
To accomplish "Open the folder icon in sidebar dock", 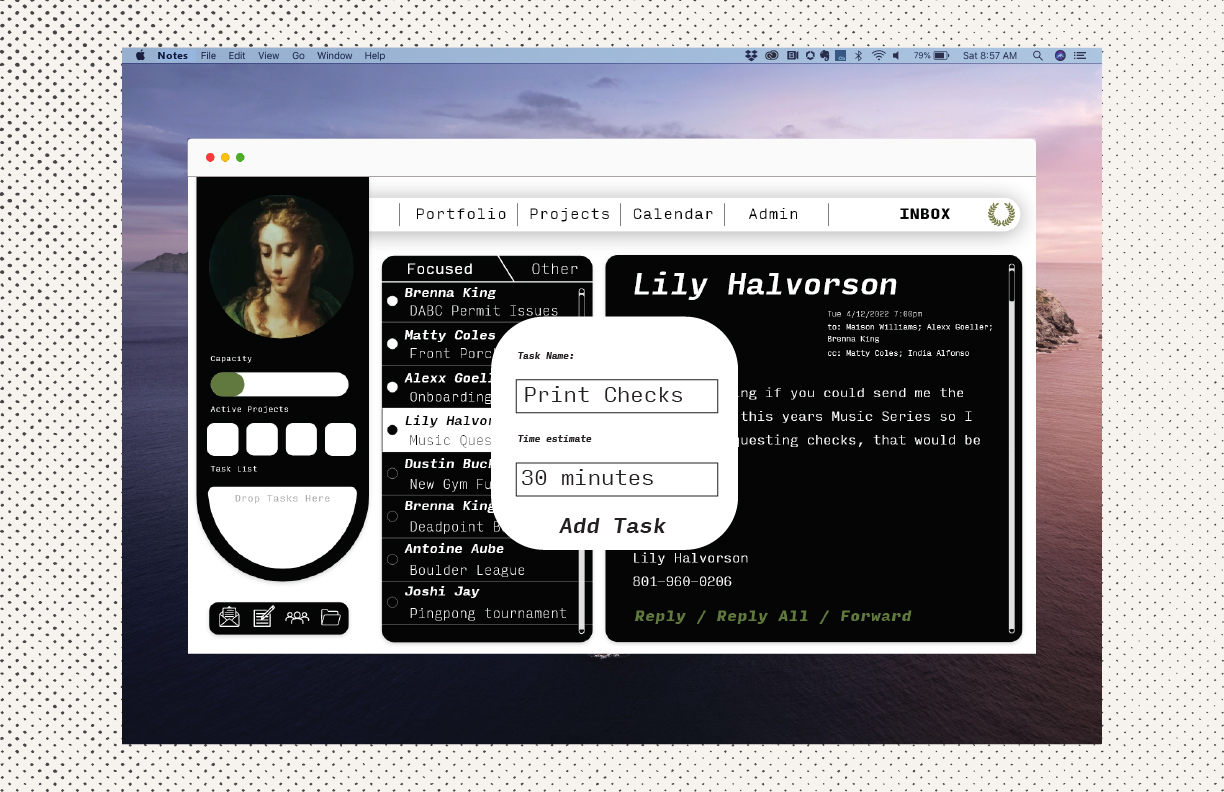I will coord(331,617).
